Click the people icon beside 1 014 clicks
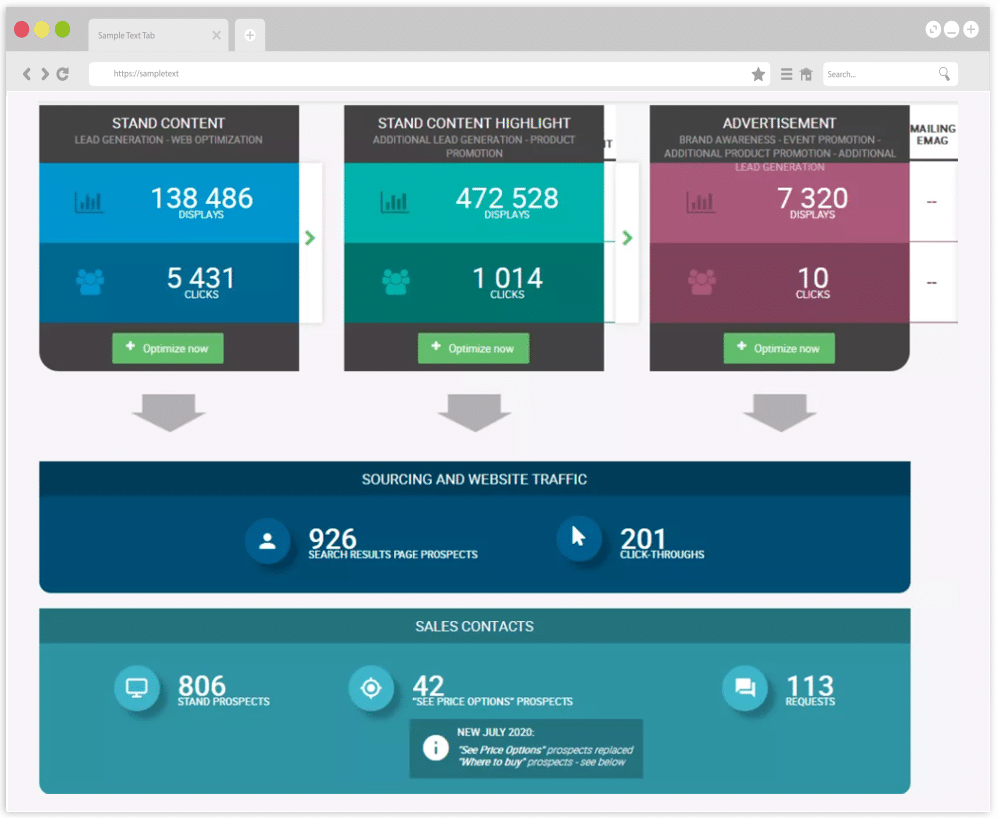997x818 pixels. tap(396, 282)
